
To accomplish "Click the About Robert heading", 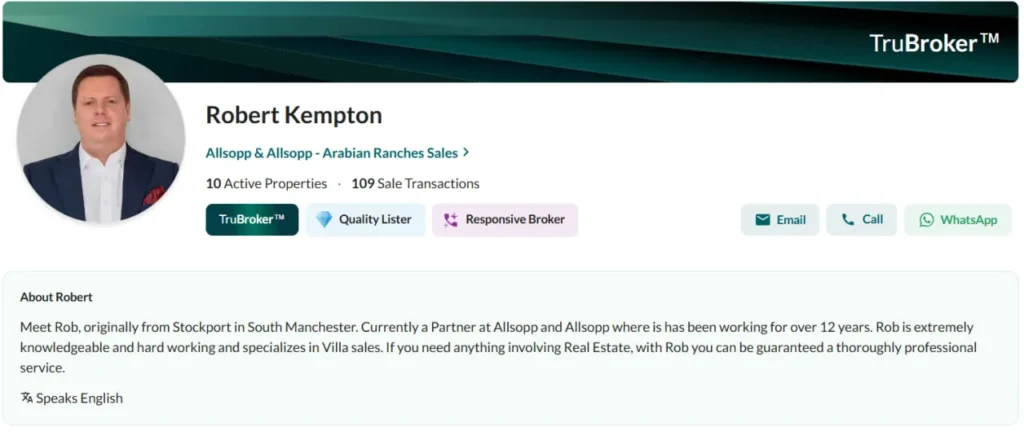I will point(56,297).
